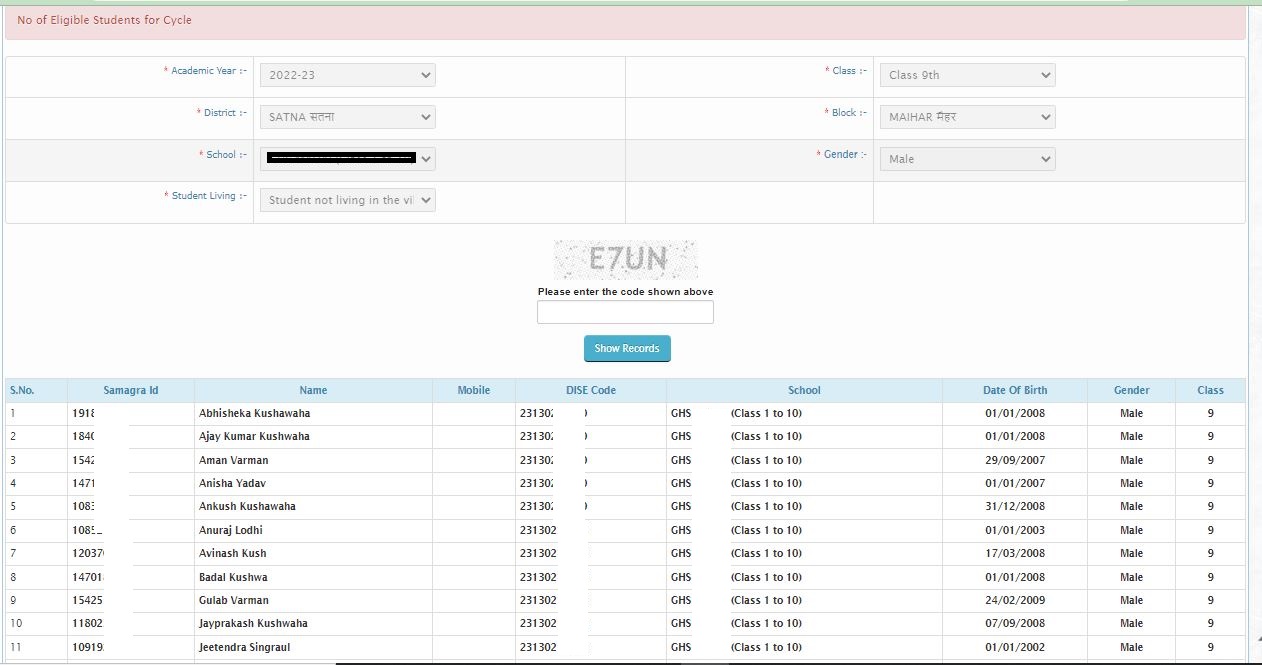Expand the Block dropdown showing MAIHAR
1262x665 pixels.
click(x=966, y=117)
